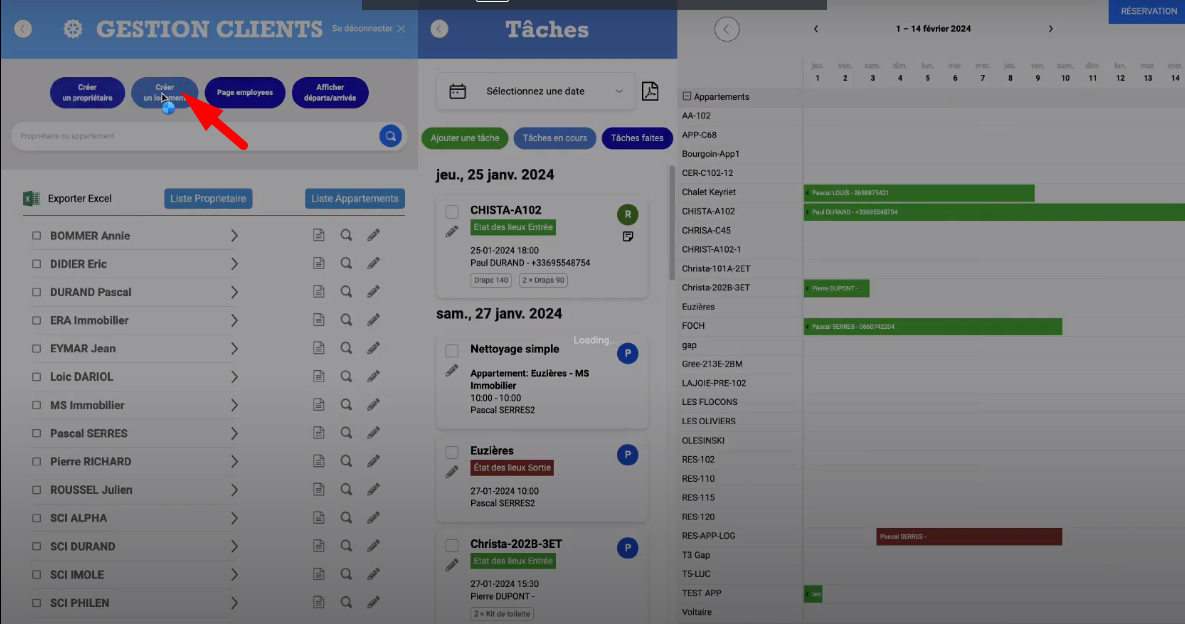The image size is (1185, 624).
Task: Select the ERA Immobilier checkbox
Action: (x=36, y=321)
